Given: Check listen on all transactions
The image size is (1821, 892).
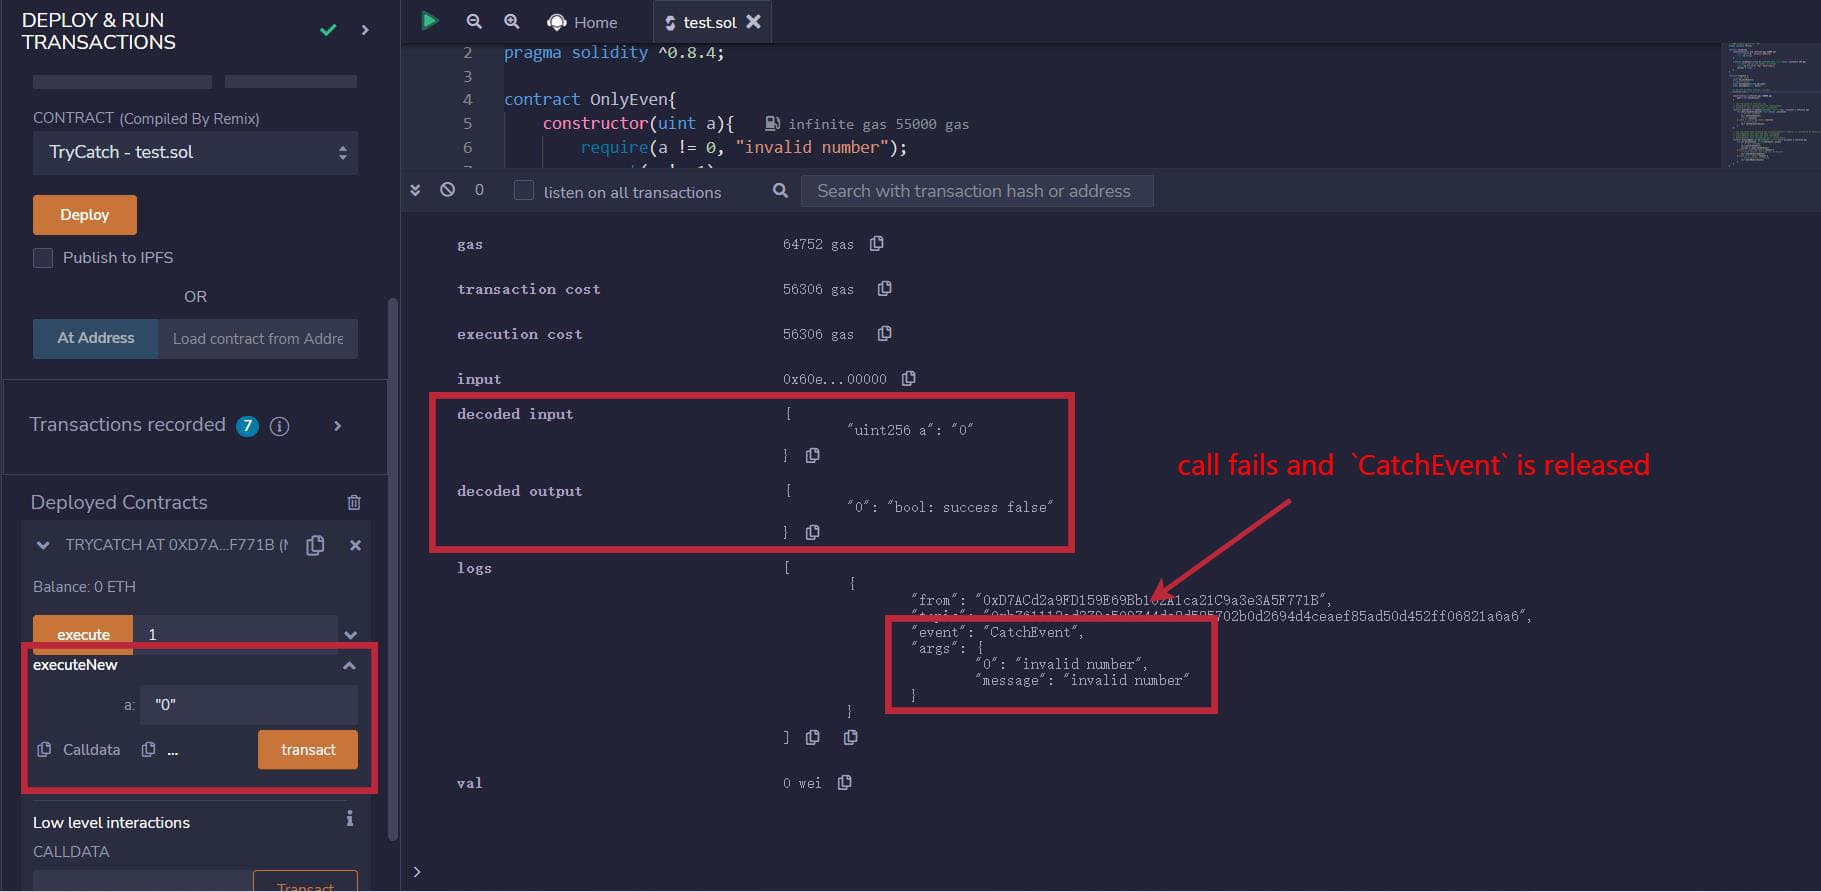Looking at the screenshot, I should [524, 191].
